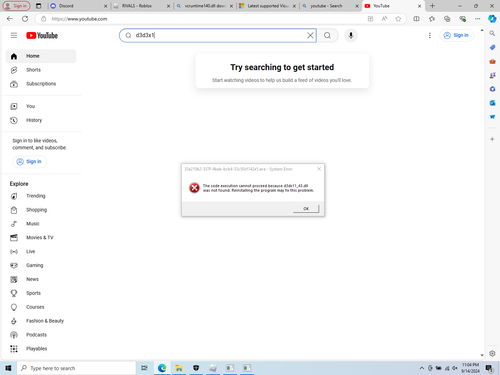Add page to favorites star
This screenshot has height=375, width=500.
click(398, 19)
